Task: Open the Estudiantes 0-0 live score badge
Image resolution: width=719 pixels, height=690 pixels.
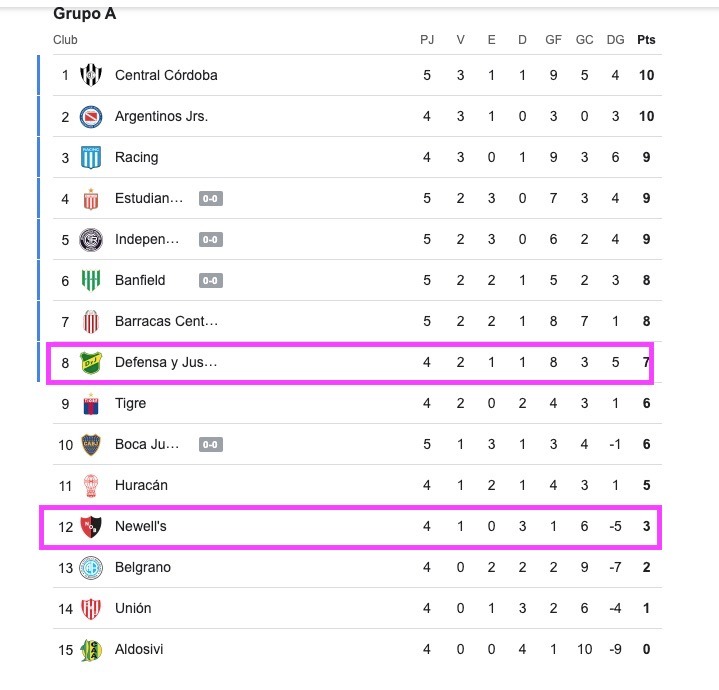Action: [x=210, y=199]
